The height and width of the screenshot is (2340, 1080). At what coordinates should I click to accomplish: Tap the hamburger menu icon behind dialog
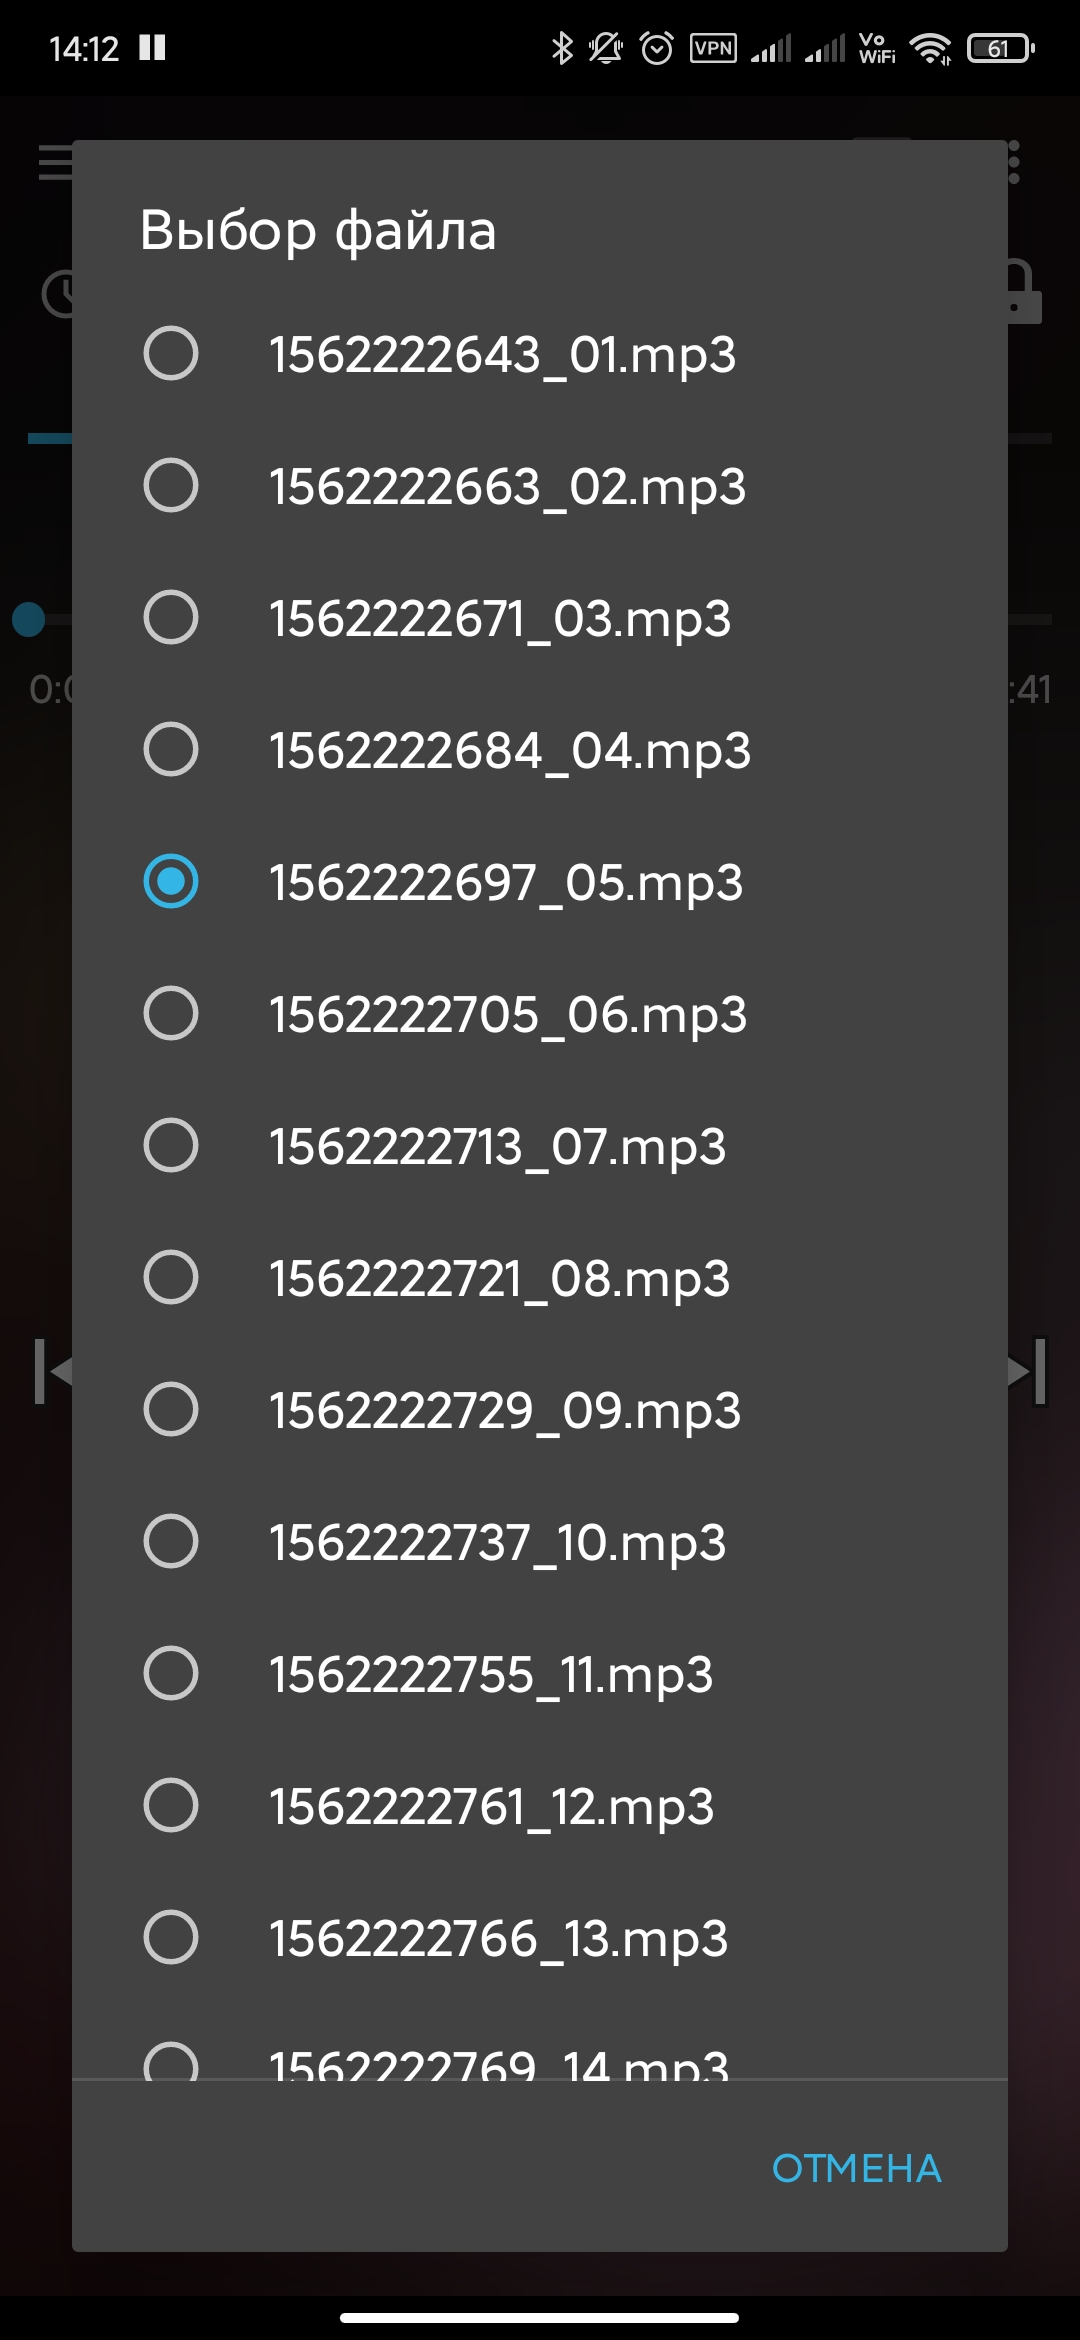pyautogui.click(x=54, y=162)
